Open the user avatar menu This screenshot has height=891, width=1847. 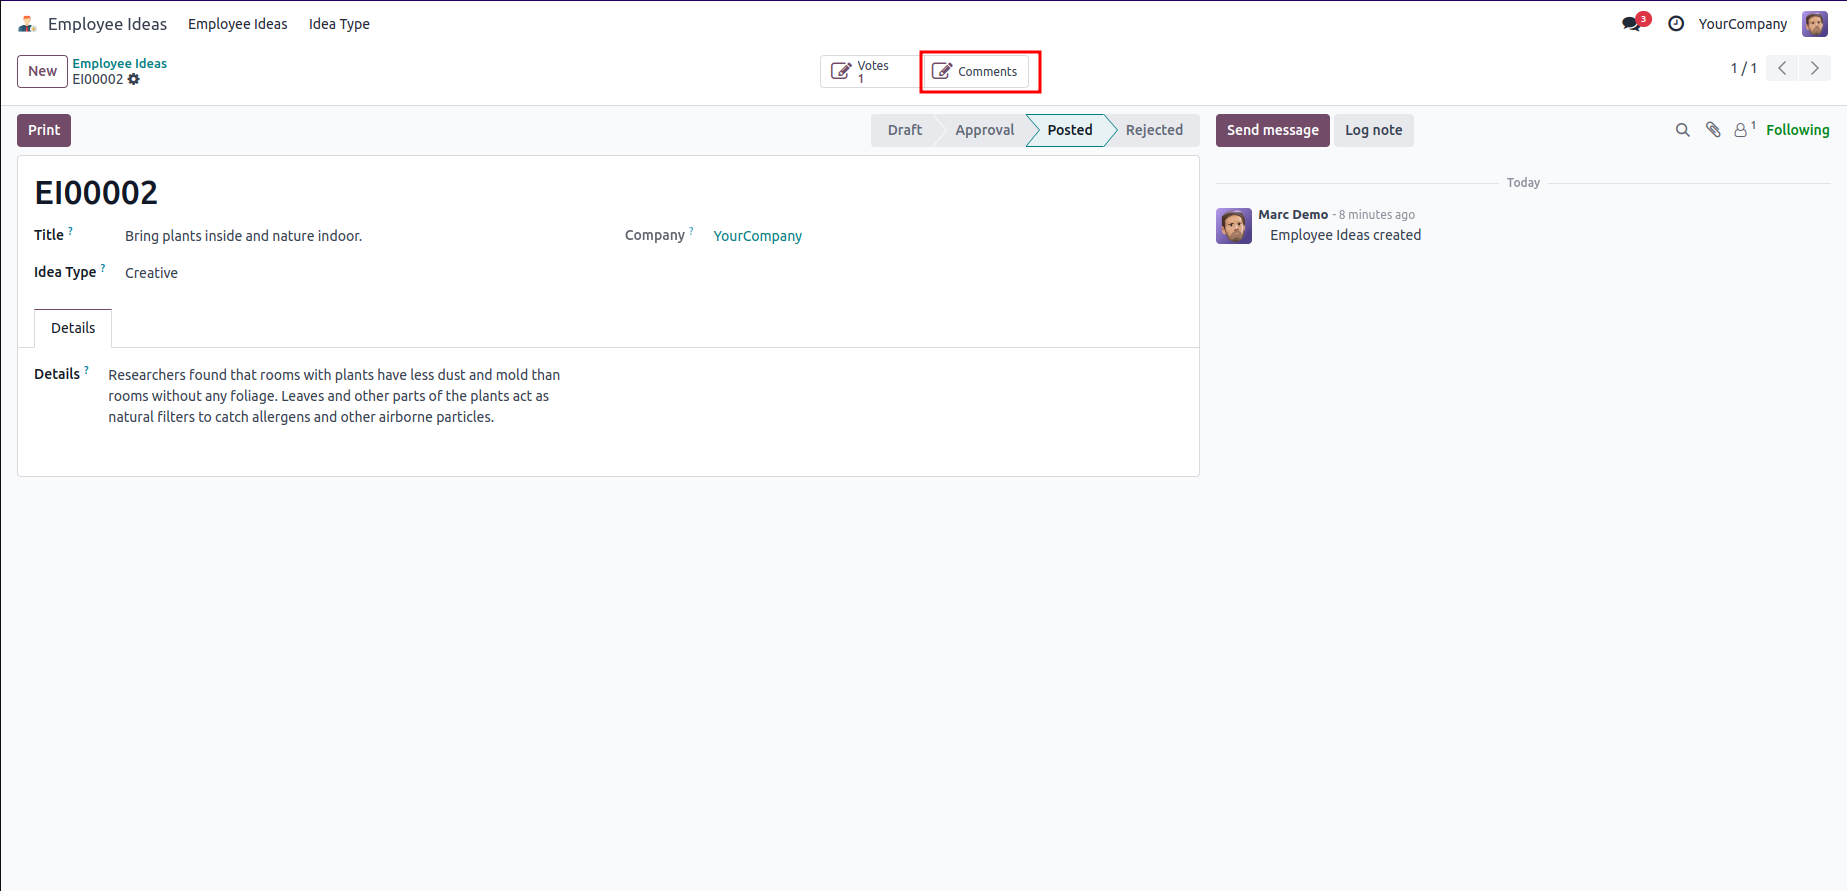pos(1814,23)
